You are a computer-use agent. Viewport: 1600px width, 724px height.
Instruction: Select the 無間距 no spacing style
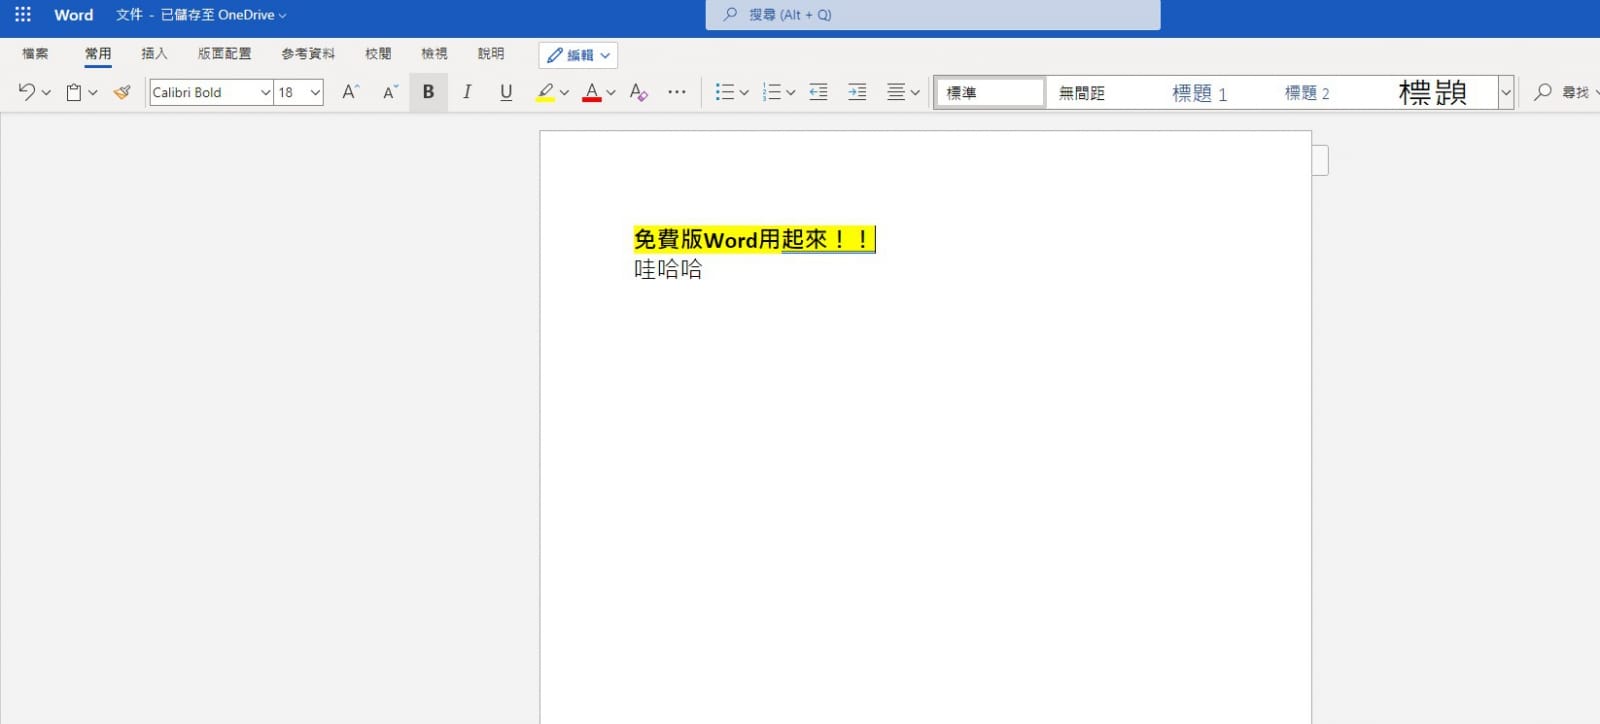(x=1081, y=93)
